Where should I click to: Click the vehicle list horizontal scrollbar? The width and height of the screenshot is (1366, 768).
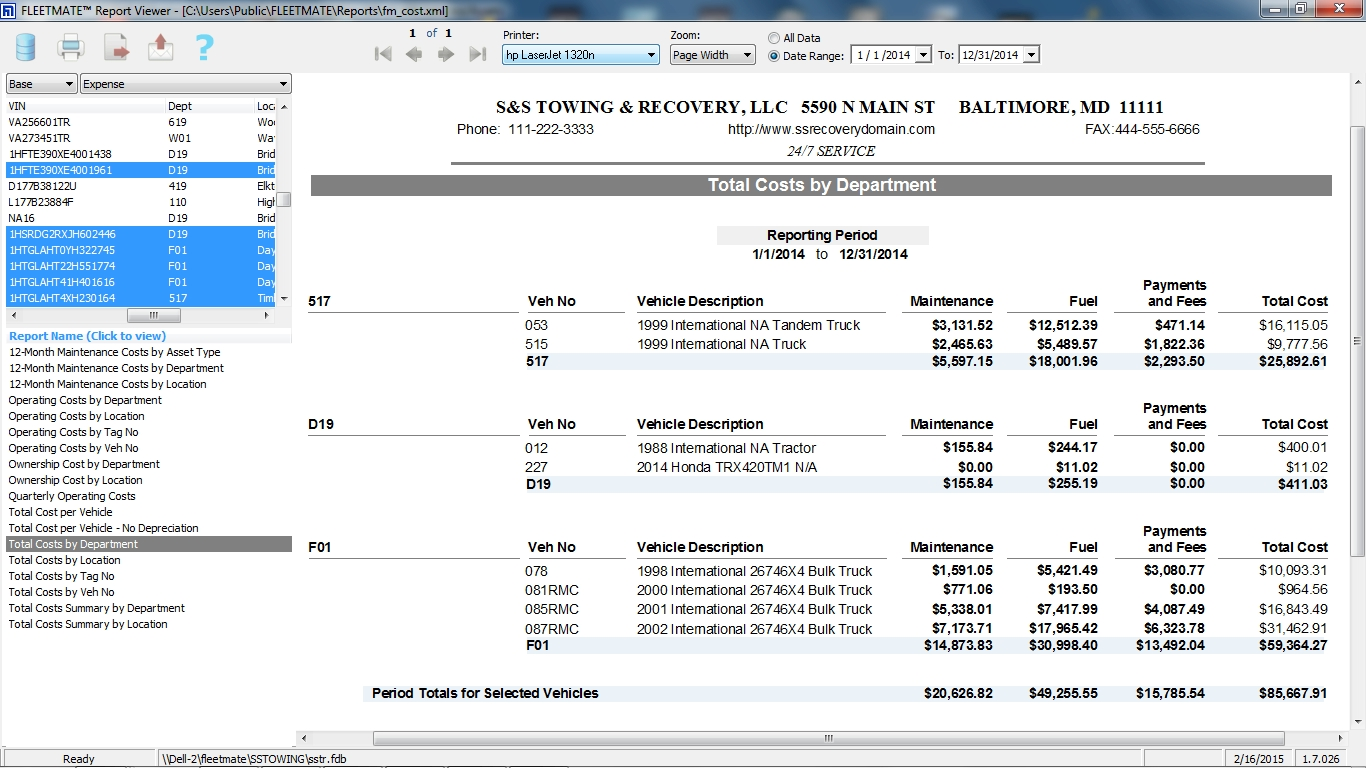153,314
